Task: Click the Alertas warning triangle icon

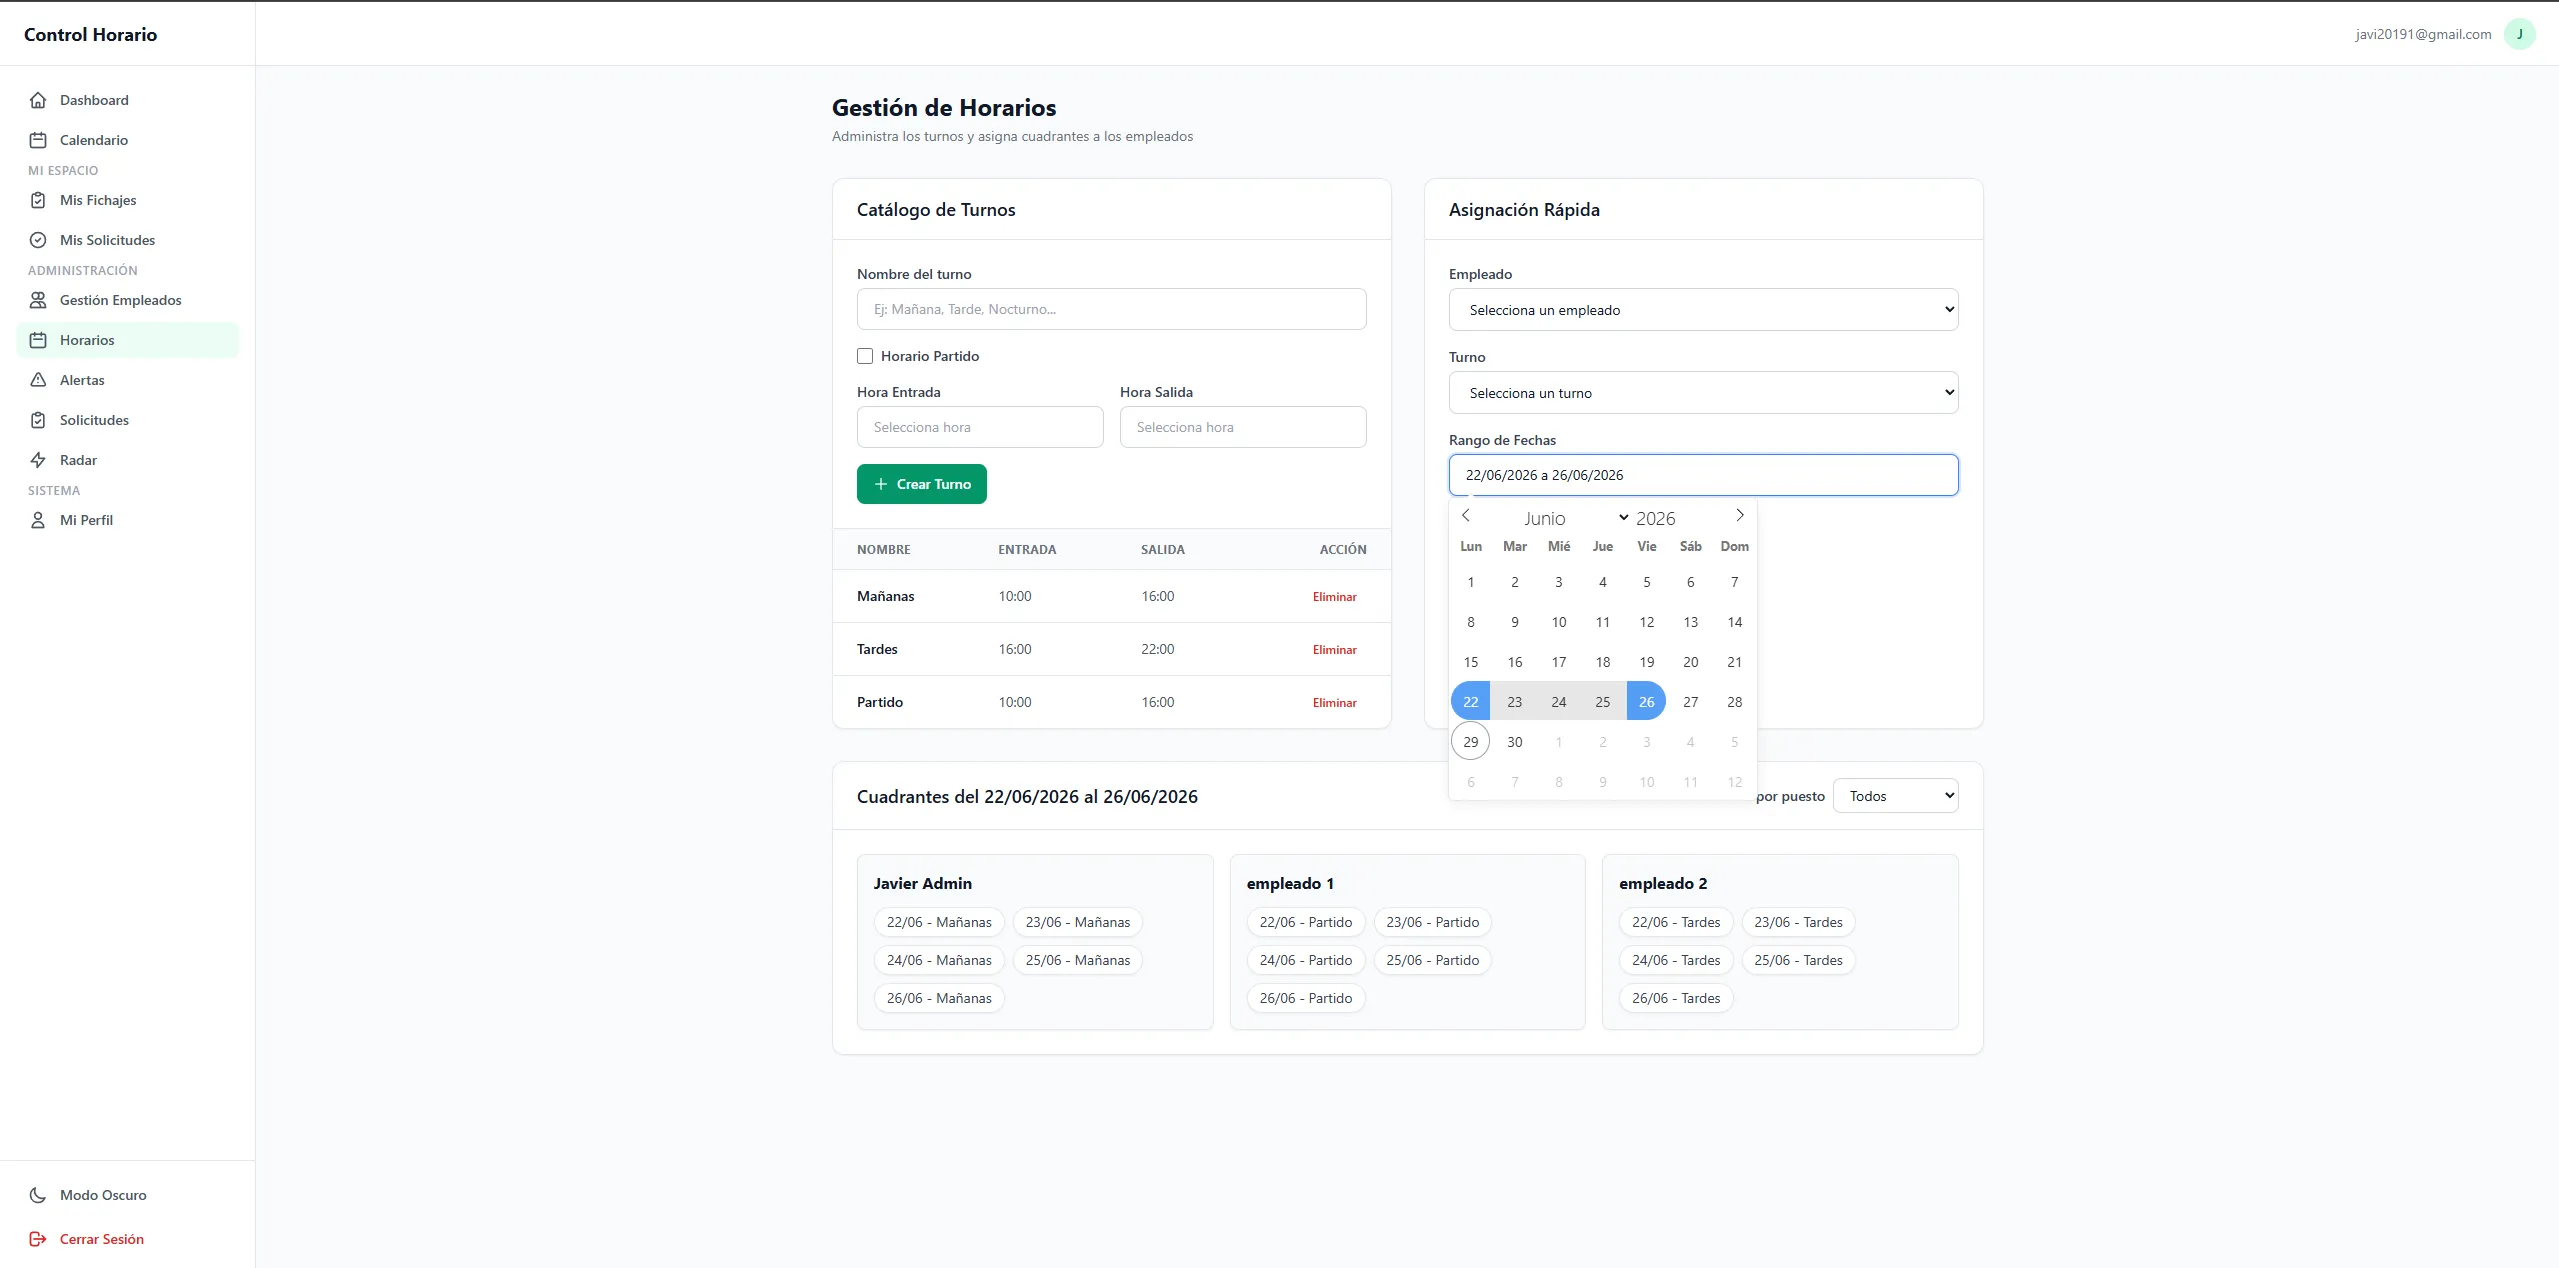Action: (x=38, y=380)
